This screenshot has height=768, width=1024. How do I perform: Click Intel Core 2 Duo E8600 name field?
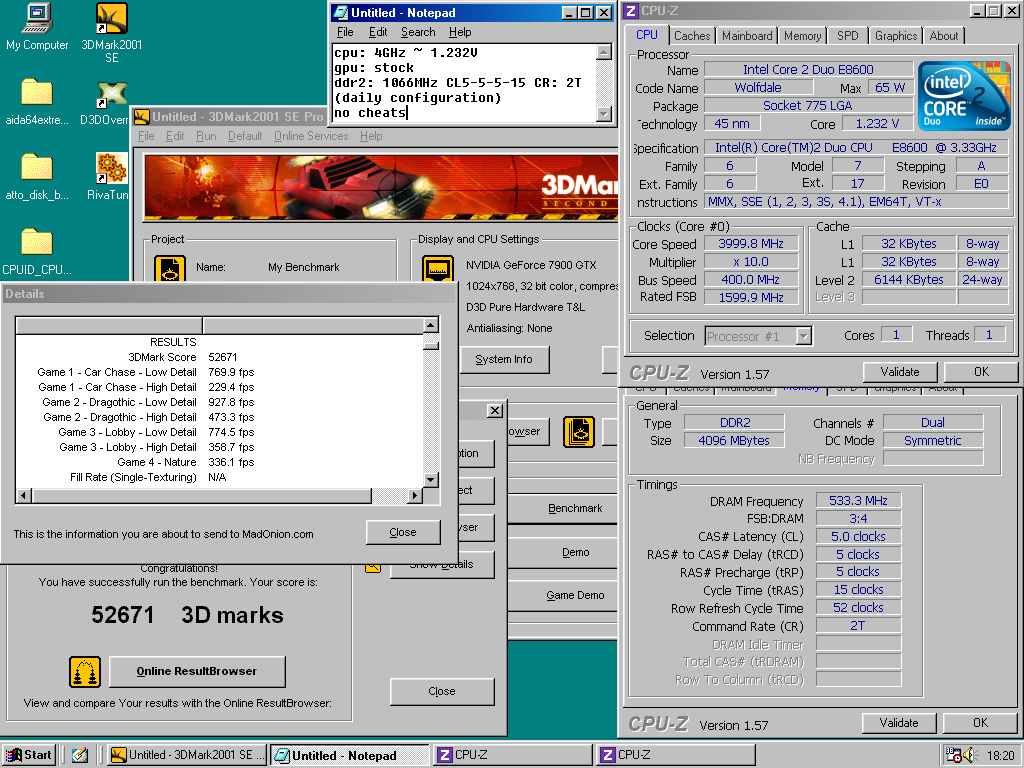tap(808, 70)
